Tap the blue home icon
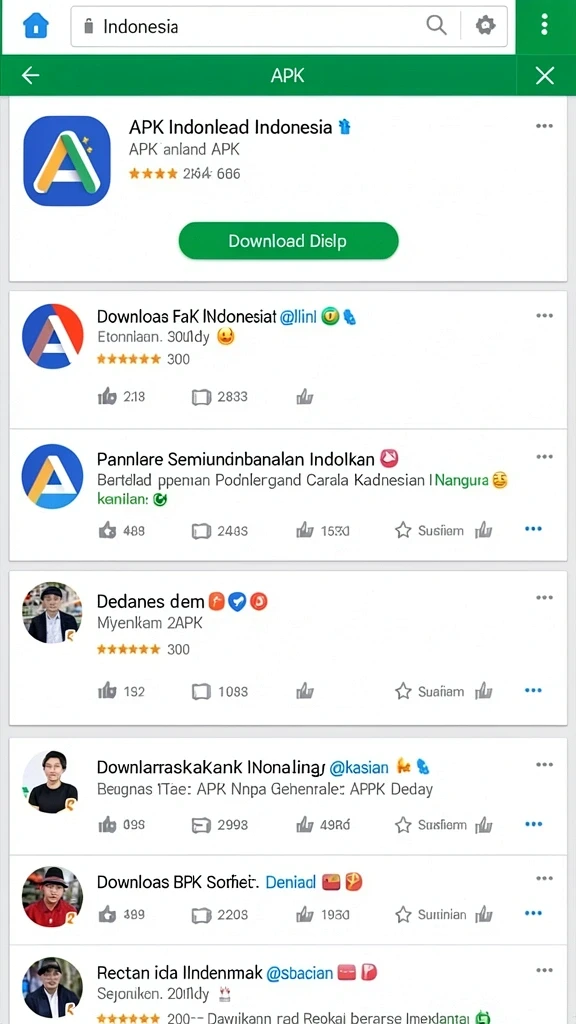Image resolution: width=576 pixels, height=1024 pixels. pyautogui.click(x=35, y=26)
